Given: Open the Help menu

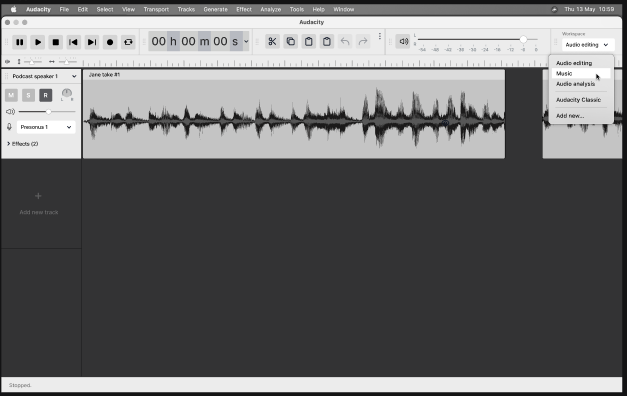Looking at the screenshot, I should tap(319, 9).
